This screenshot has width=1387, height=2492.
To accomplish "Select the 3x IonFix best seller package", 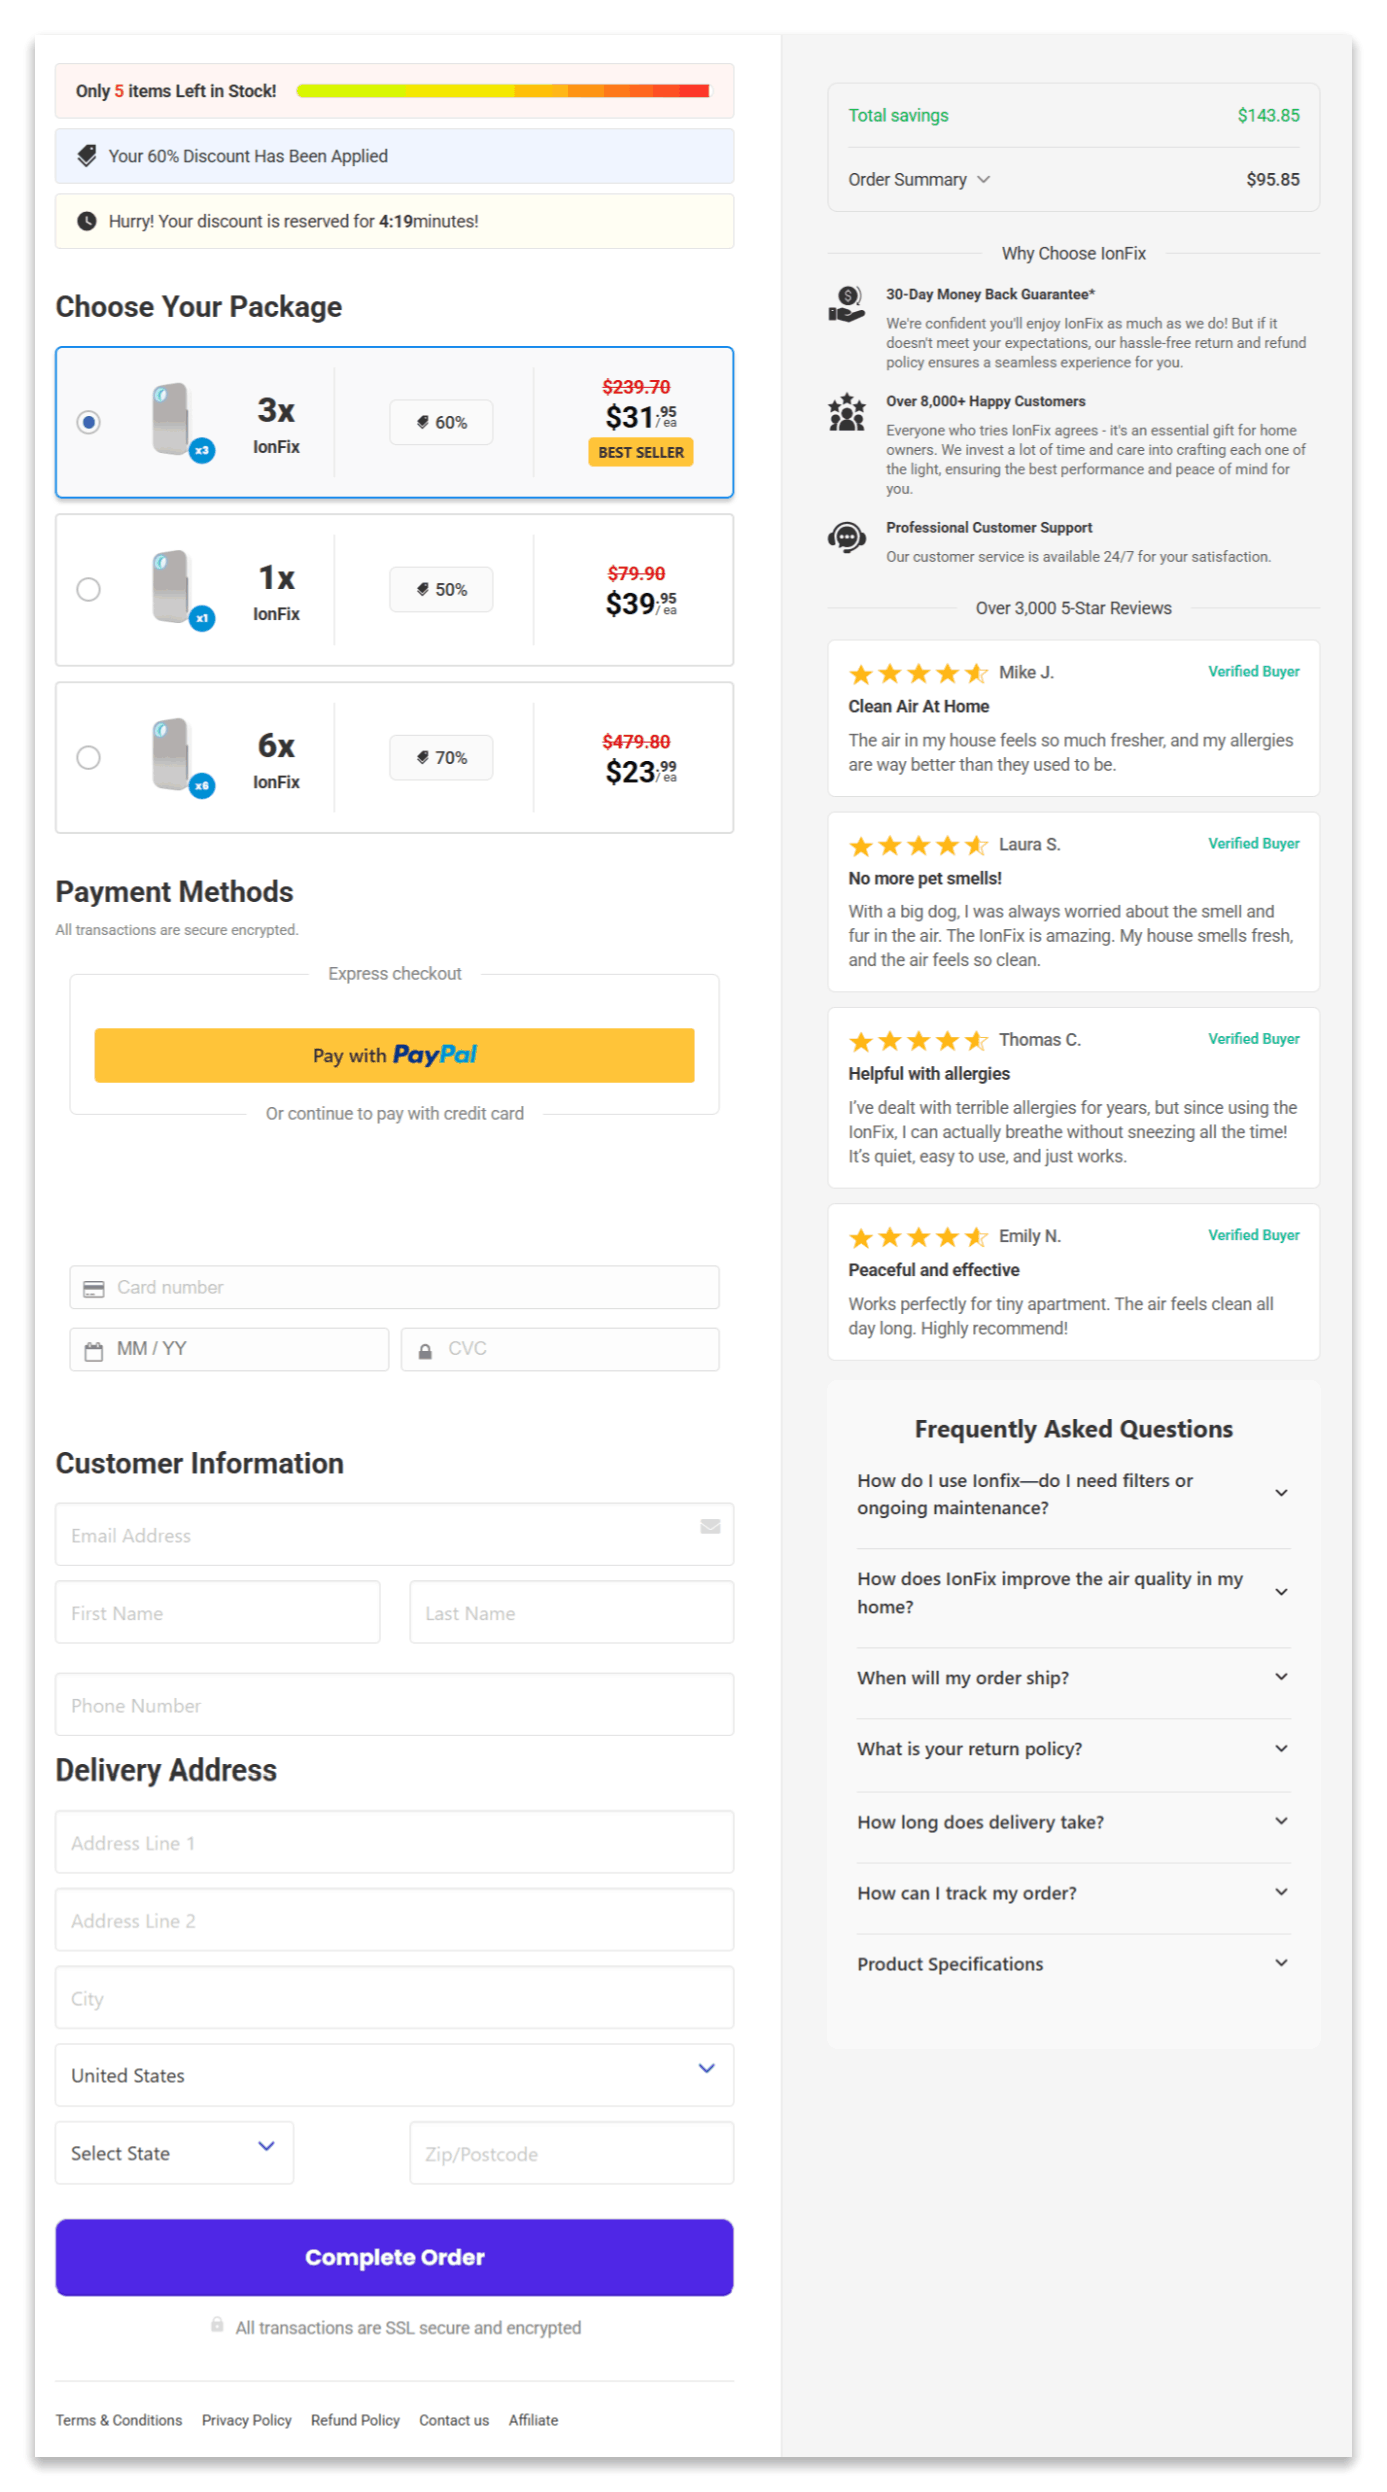I will [x=88, y=422].
